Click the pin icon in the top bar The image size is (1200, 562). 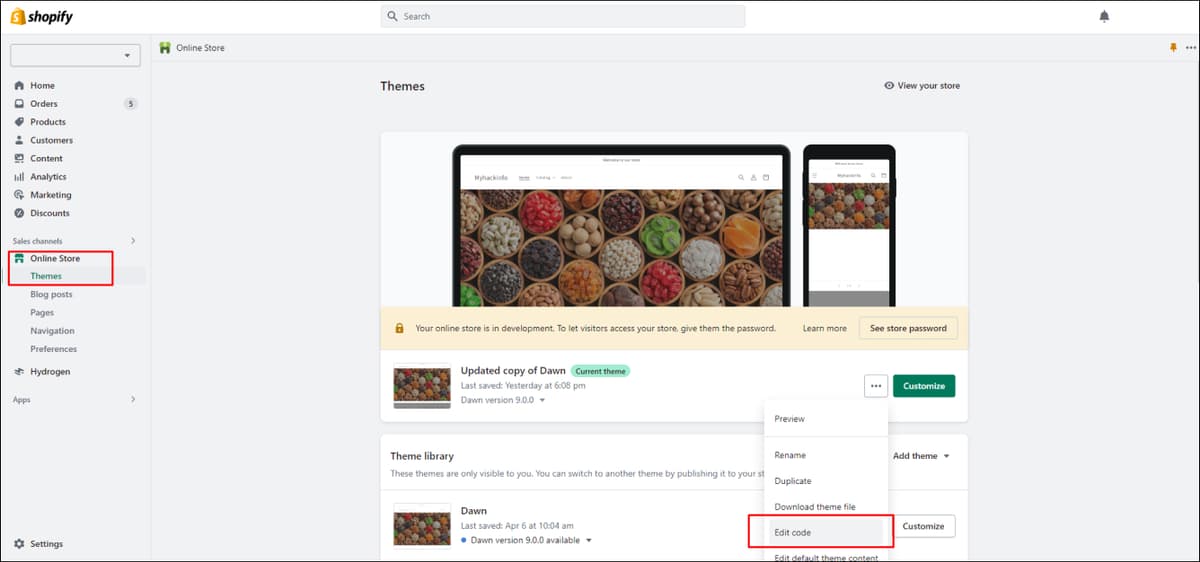tap(1173, 48)
